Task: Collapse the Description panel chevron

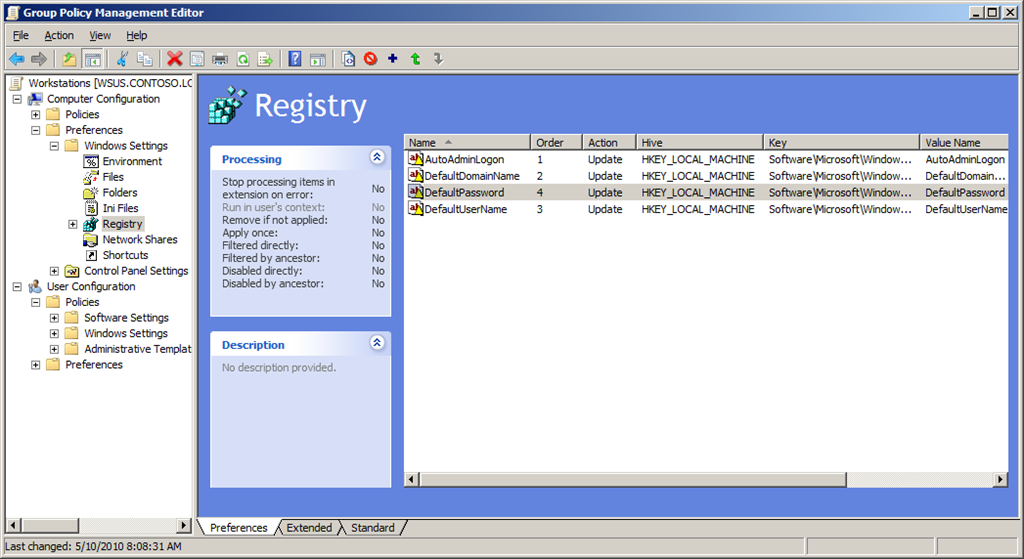Action: click(x=377, y=343)
